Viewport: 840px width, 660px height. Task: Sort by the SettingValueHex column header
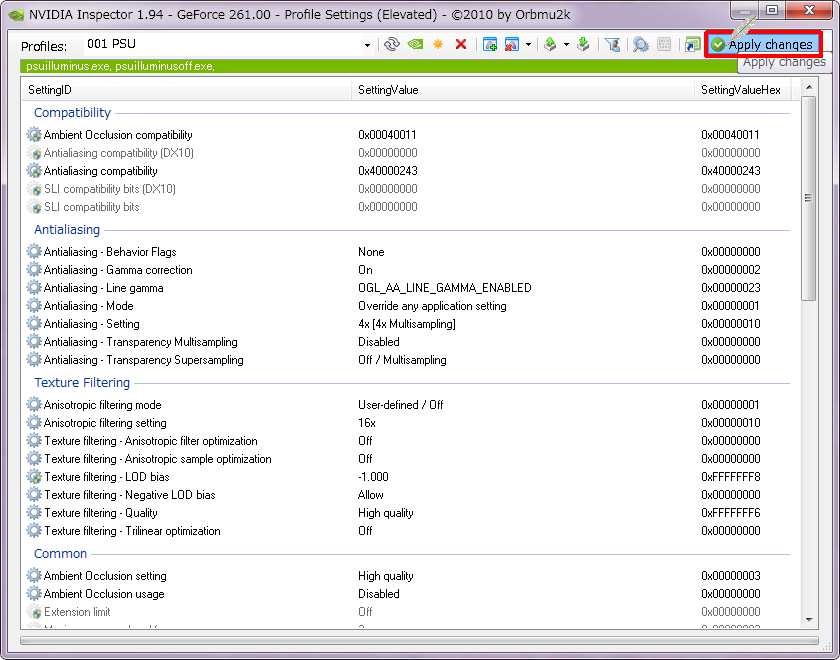pos(742,89)
